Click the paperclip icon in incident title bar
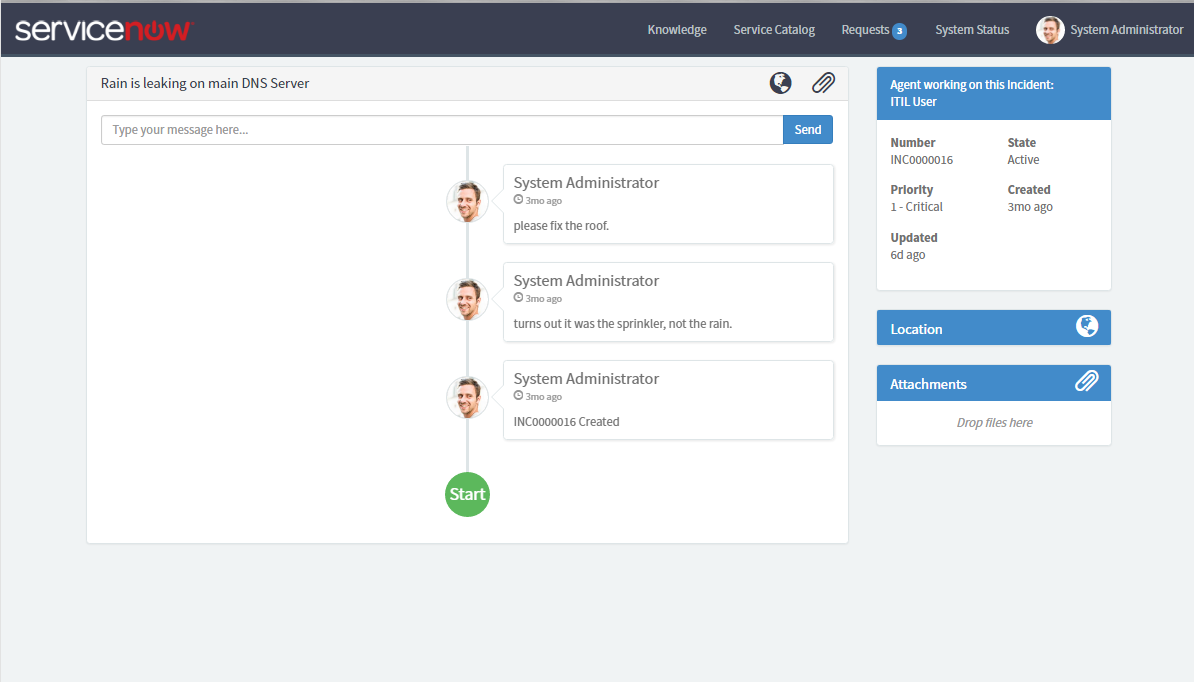The image size is (1194, 682). [823, 83]
